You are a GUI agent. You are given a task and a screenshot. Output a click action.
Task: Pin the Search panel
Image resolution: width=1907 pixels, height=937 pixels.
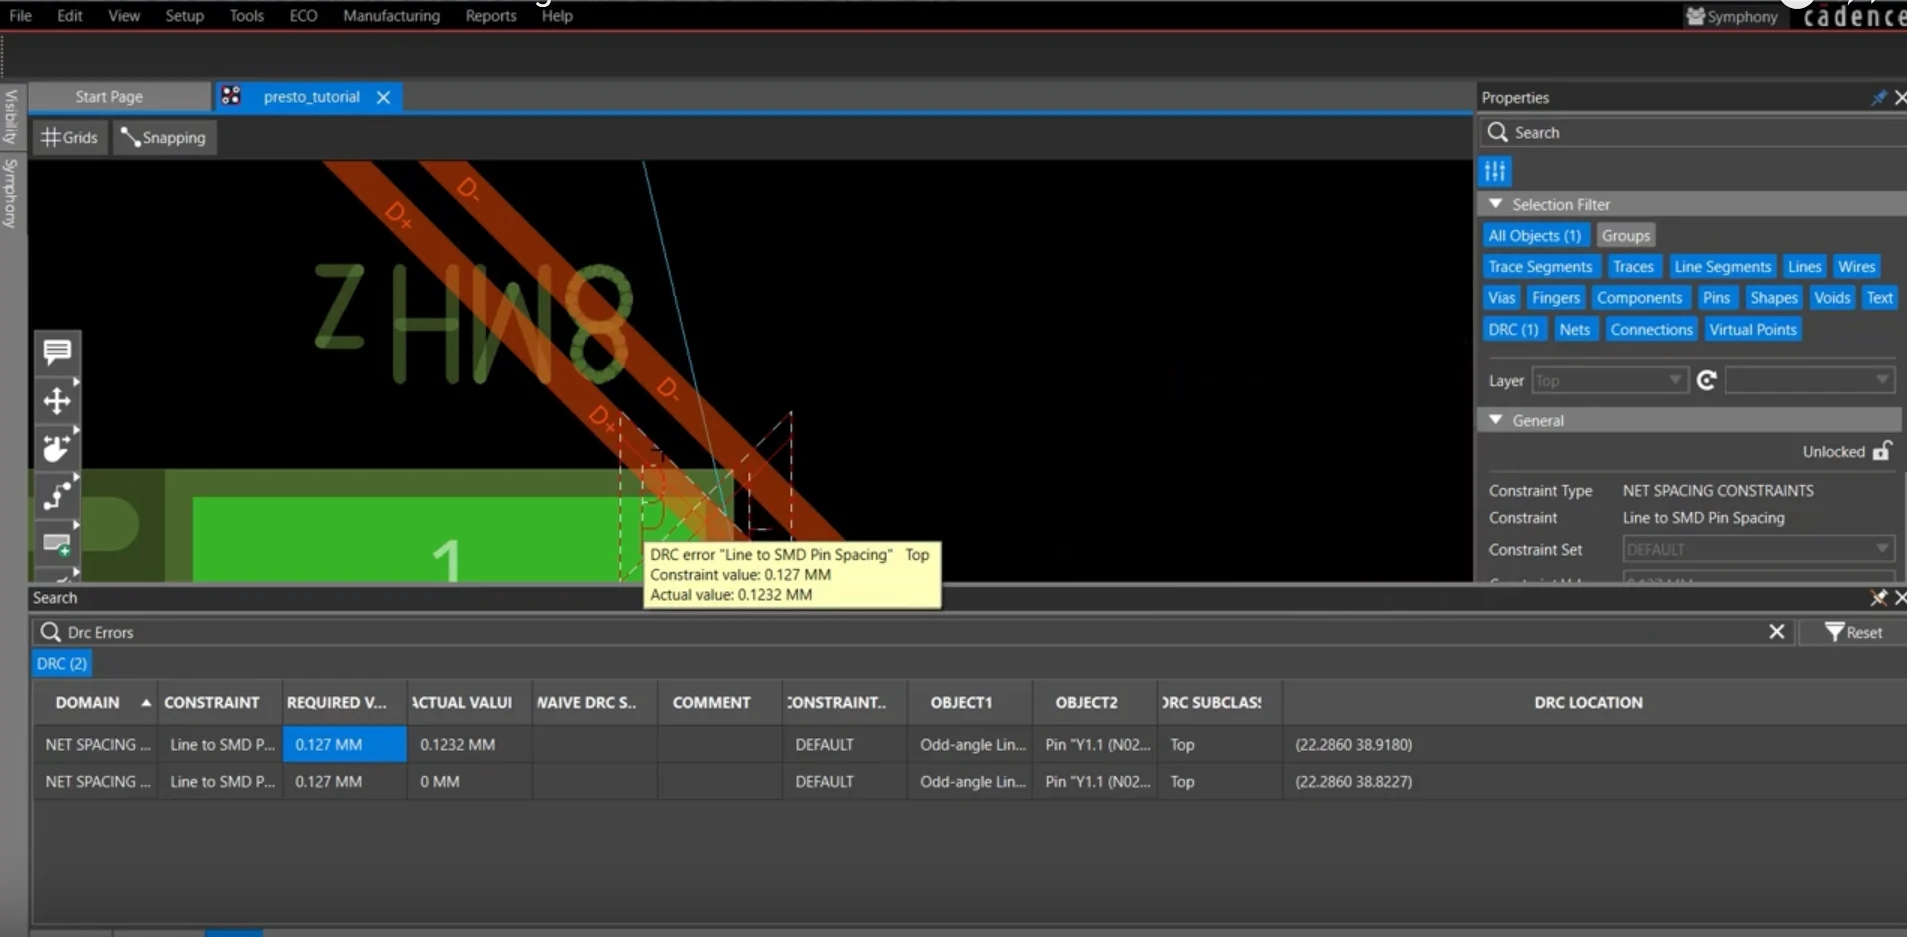click(1879, 597)
